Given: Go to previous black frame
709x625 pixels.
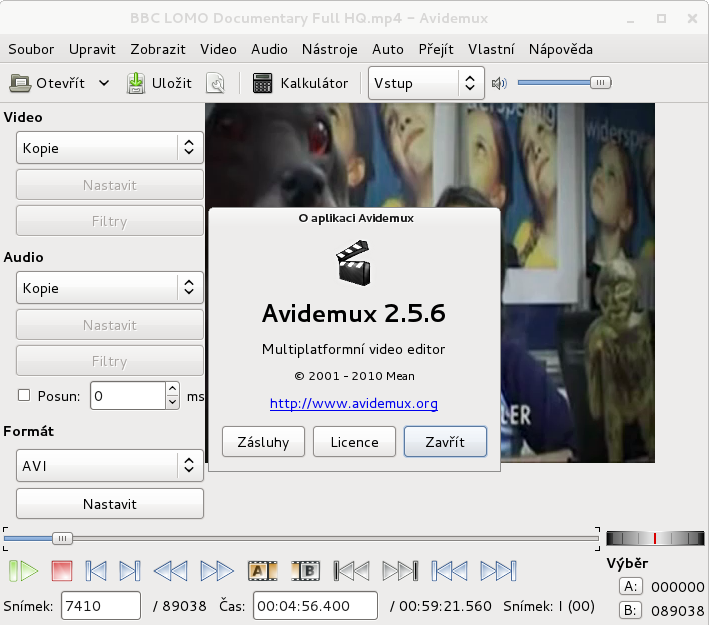Looking at the screenshot, I should (x=351, y=571).
